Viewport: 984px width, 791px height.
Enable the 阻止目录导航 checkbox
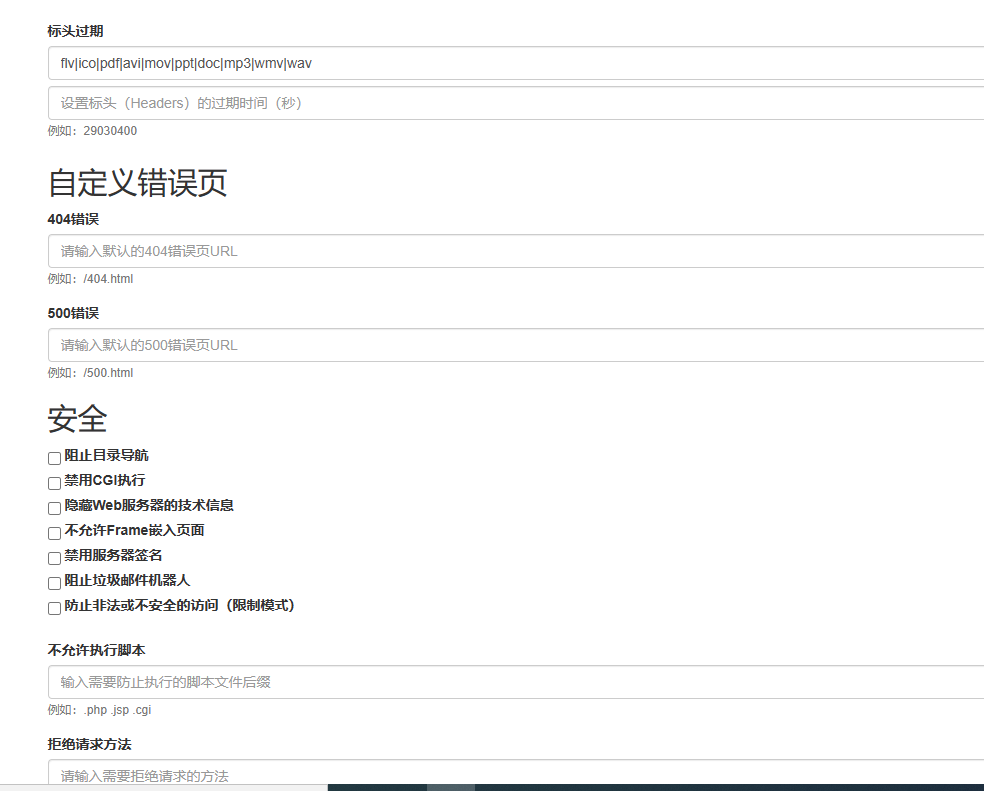point(55,458)
